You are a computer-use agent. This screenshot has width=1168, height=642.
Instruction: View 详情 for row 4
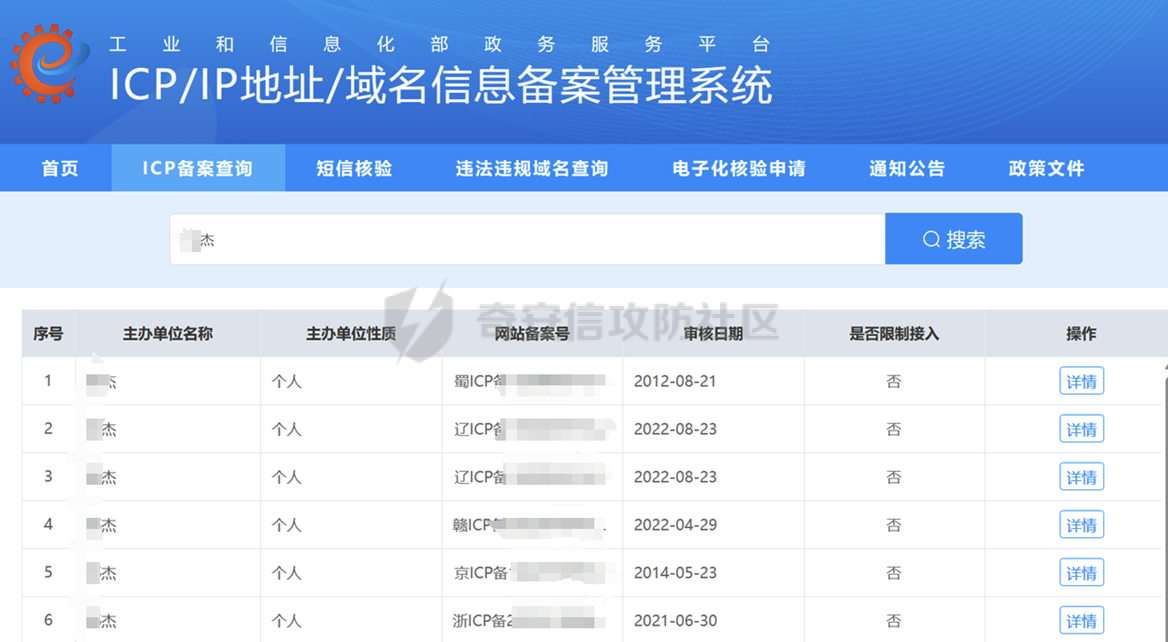[1082, 525]
